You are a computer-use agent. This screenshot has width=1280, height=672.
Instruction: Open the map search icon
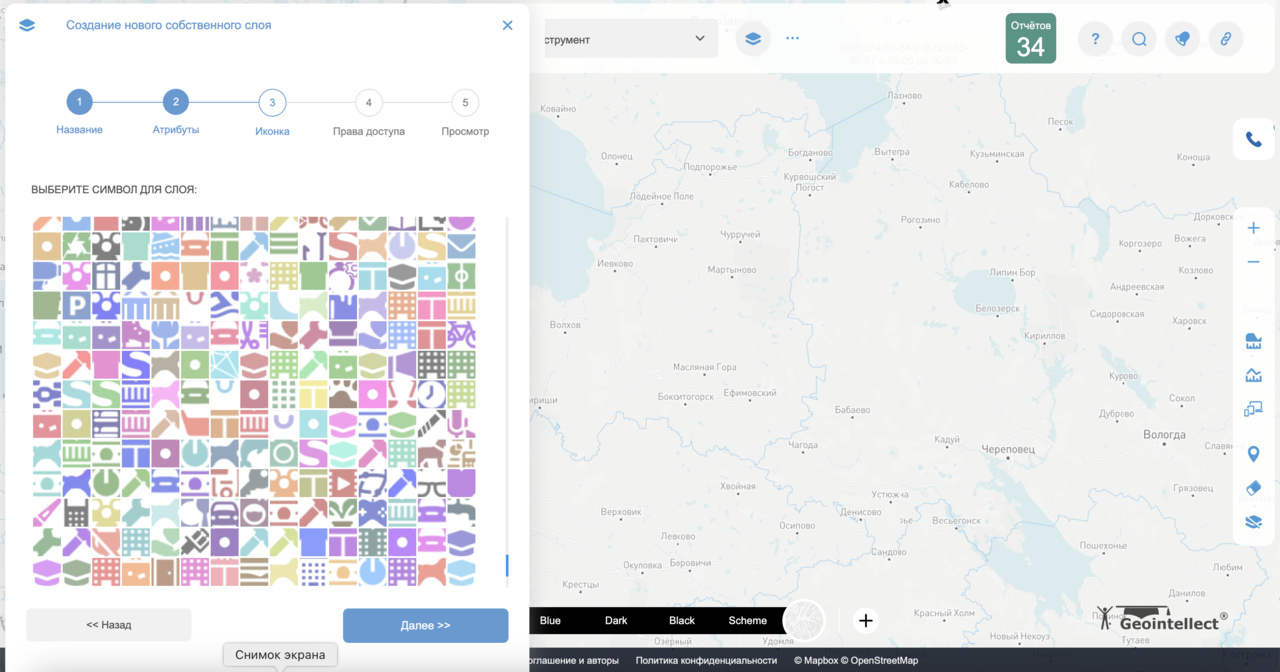[x=1139, y=38]
